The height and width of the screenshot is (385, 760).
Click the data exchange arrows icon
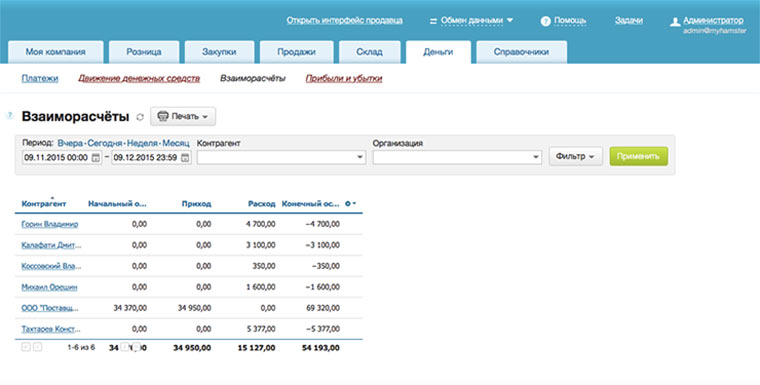pyautogui.click(x=433, y=21)
